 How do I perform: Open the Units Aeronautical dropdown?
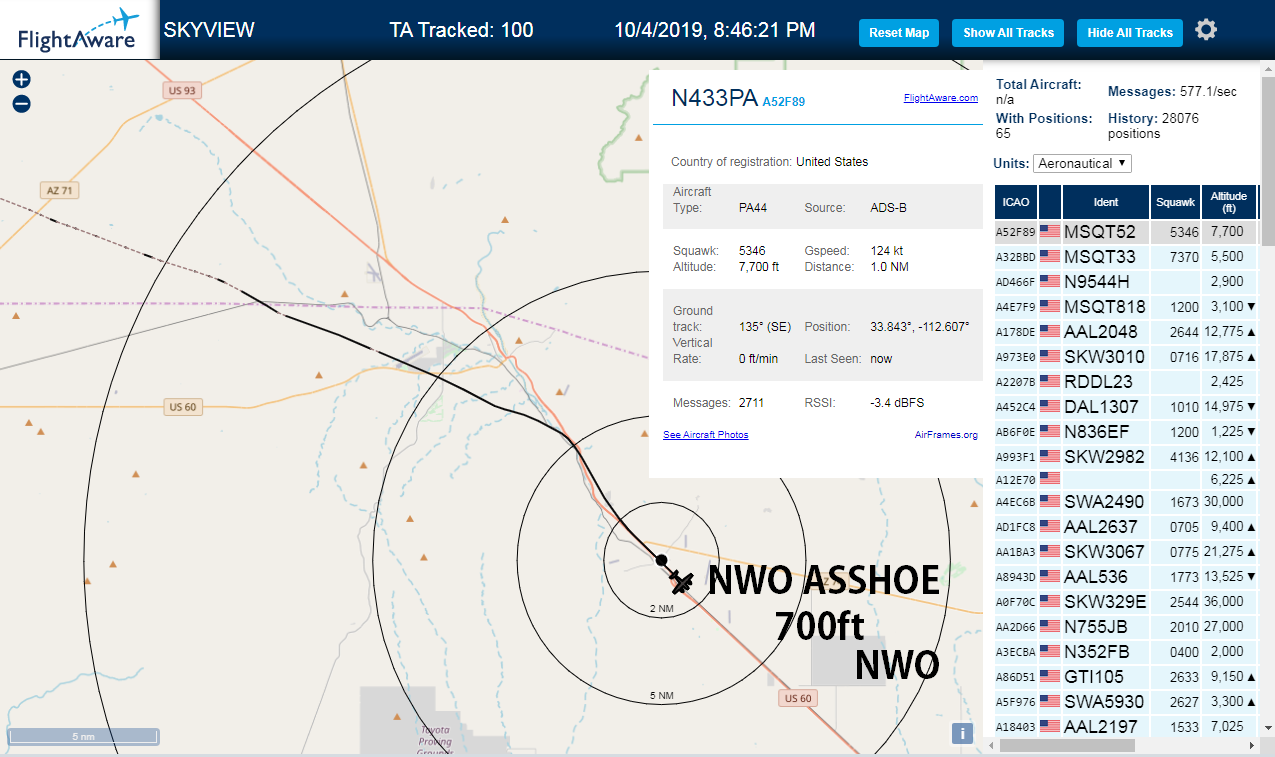click(1082, 163)
